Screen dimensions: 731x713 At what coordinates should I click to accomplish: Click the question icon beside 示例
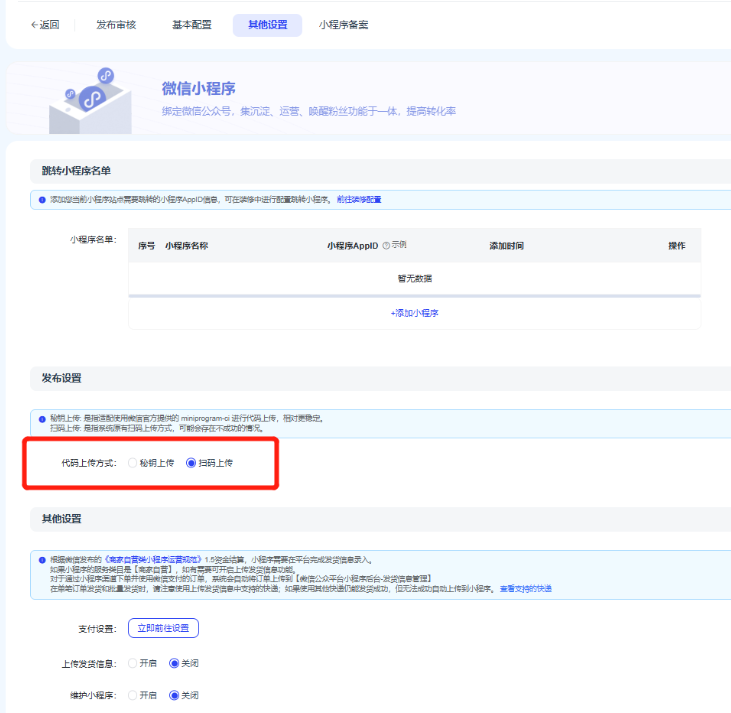coord(386,245)
